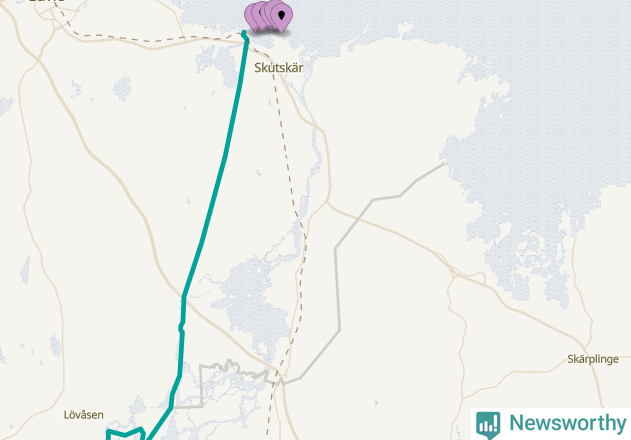Viewport: 631px width, 440px height.
Task: Click the Skärplinge place label
Action: coord(593,359)
